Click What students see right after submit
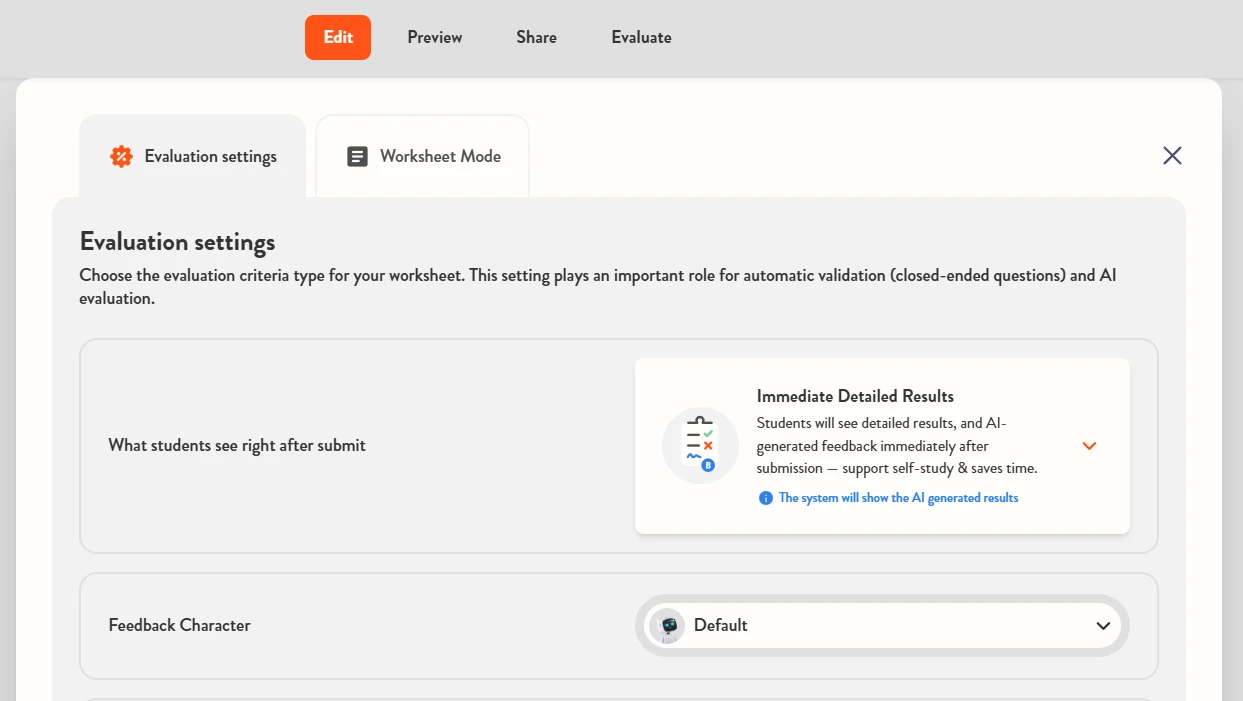The width and height of the screenshot is (1243, 701). tap(237, 445)
